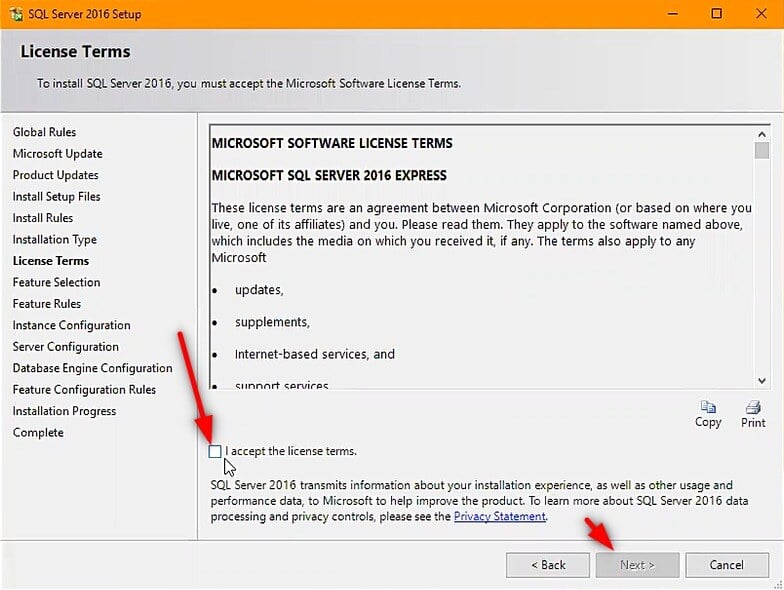The image size is (784, 590).
Task: Close the SQL Server 2016 Setup window
Action: [x=761, y=14]
